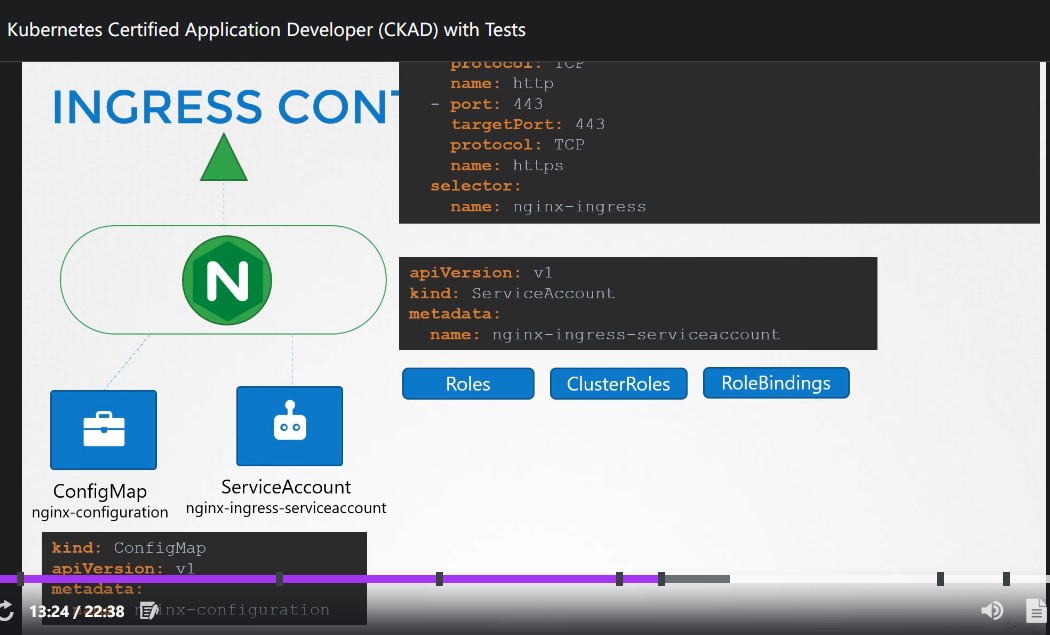Click the ConfigMap label under the briefcase
Viewport: 1050px width, 635px height.
click(x=100, y=492)
